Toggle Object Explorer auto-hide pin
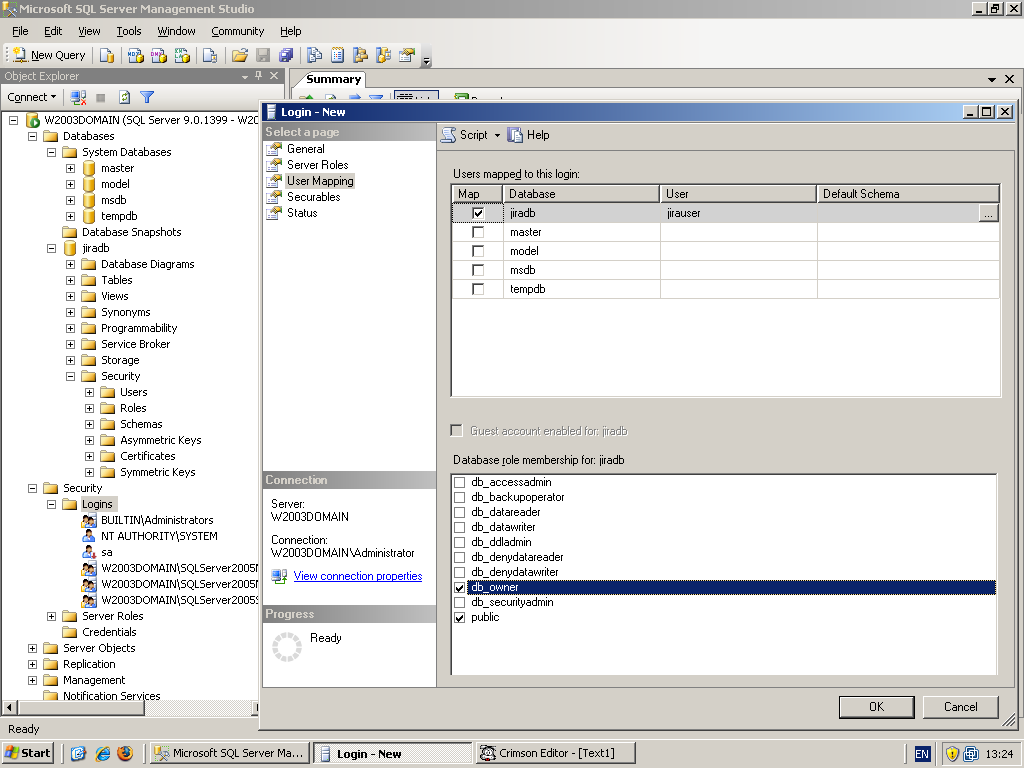Screen dimensions: 1024x768 [259, 76]
